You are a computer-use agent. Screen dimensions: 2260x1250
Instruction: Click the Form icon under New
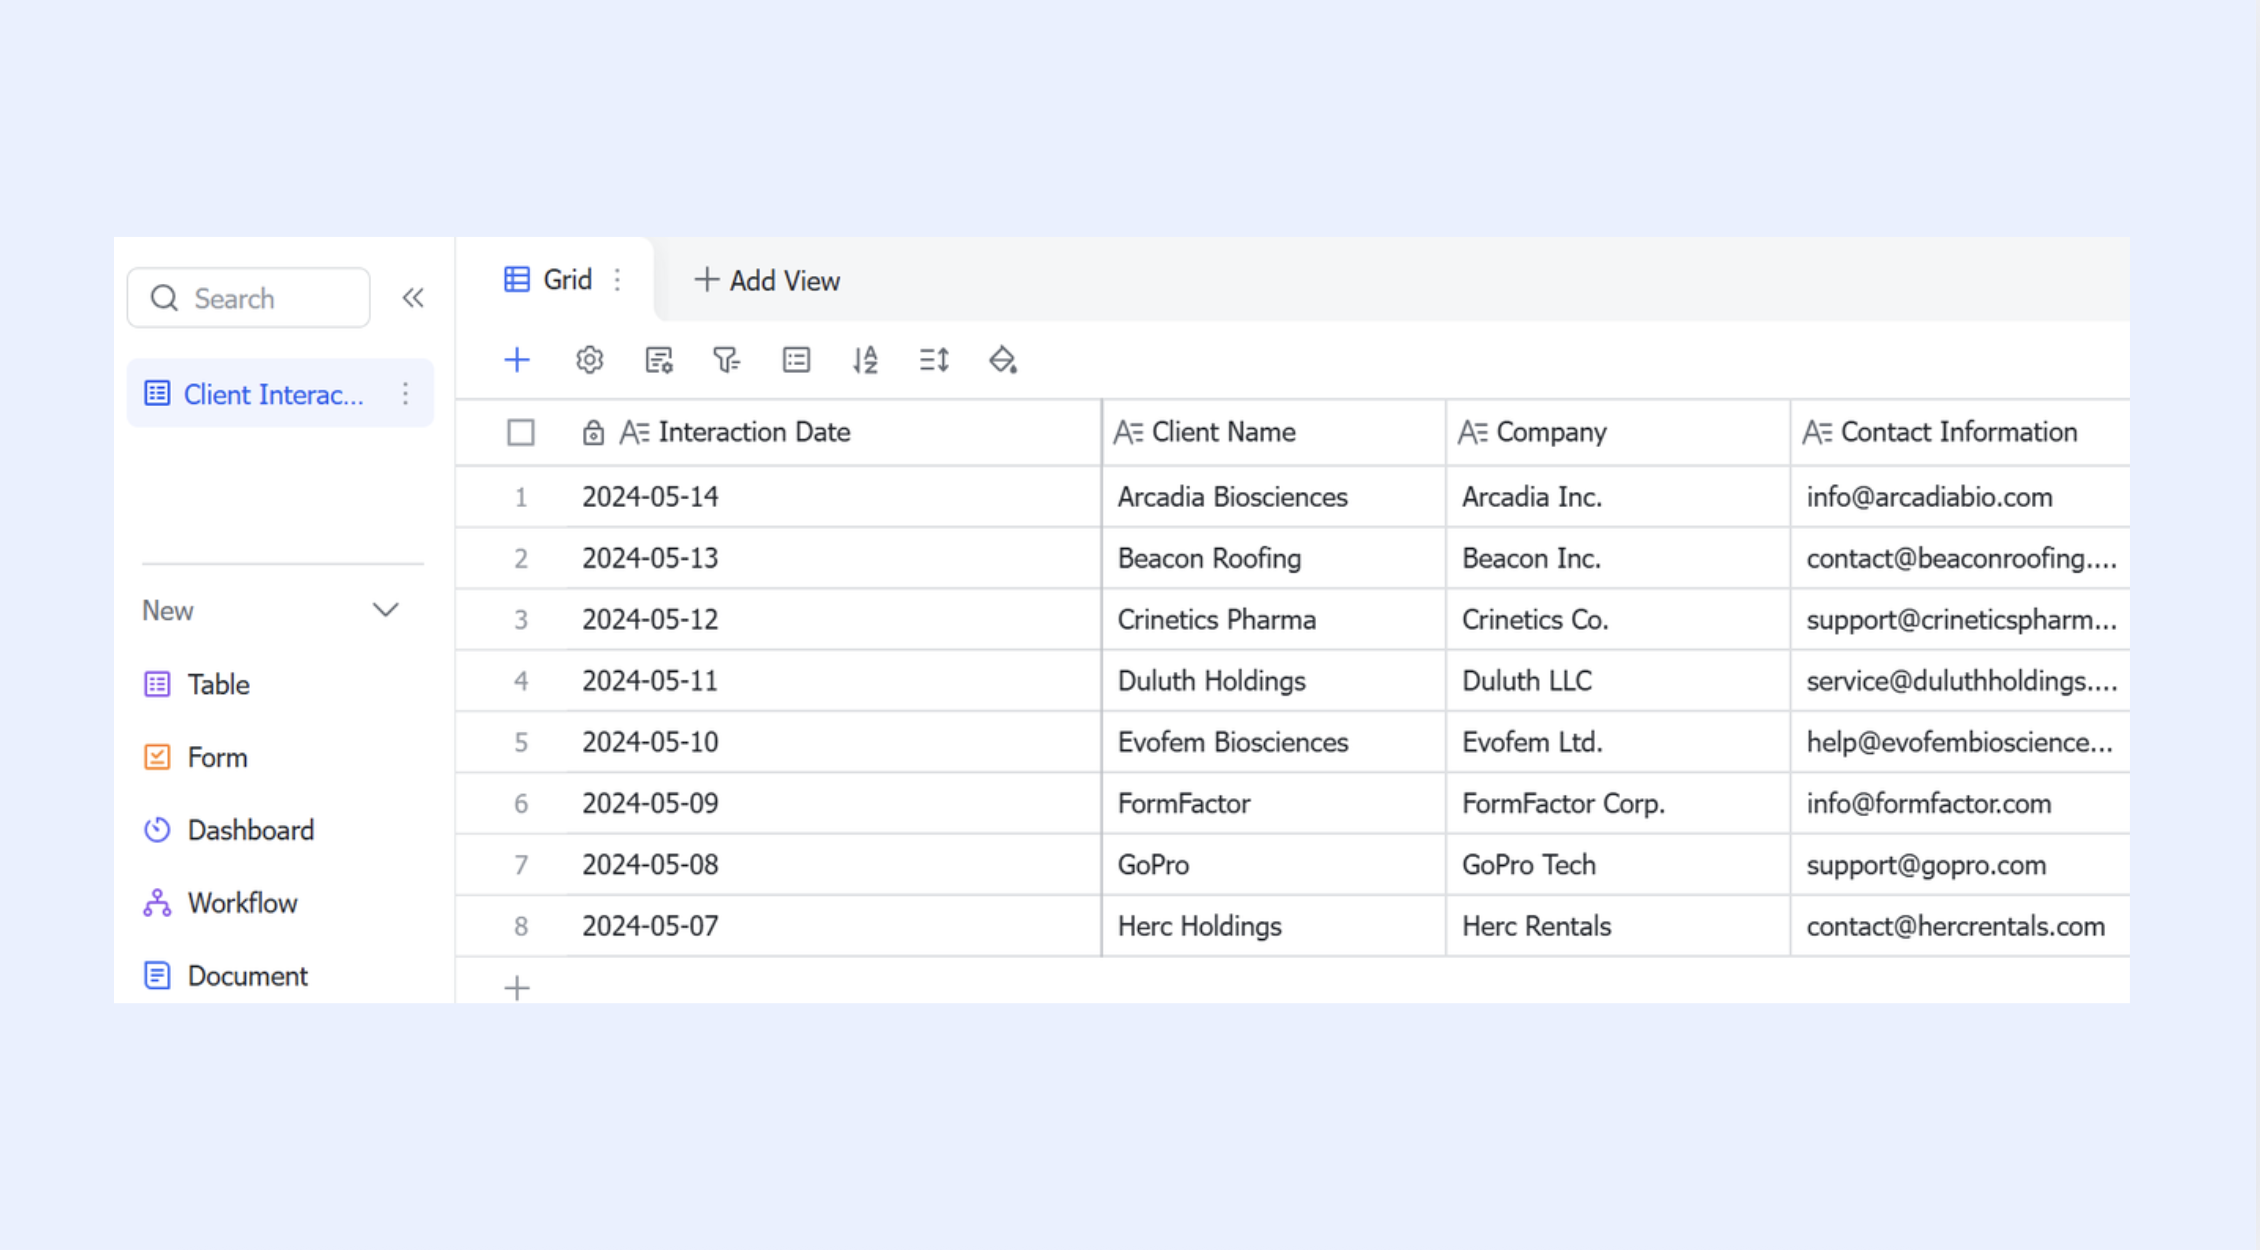click(x=157, y=757)
